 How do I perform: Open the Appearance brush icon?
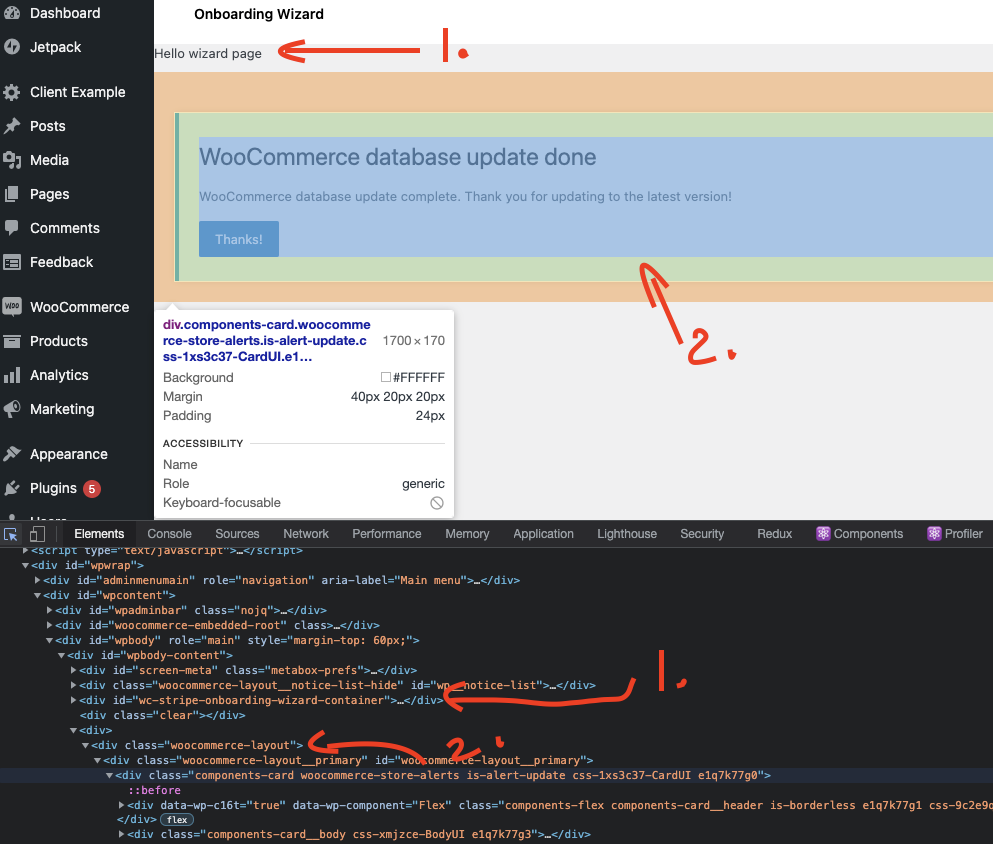click(x=12, y=453)
